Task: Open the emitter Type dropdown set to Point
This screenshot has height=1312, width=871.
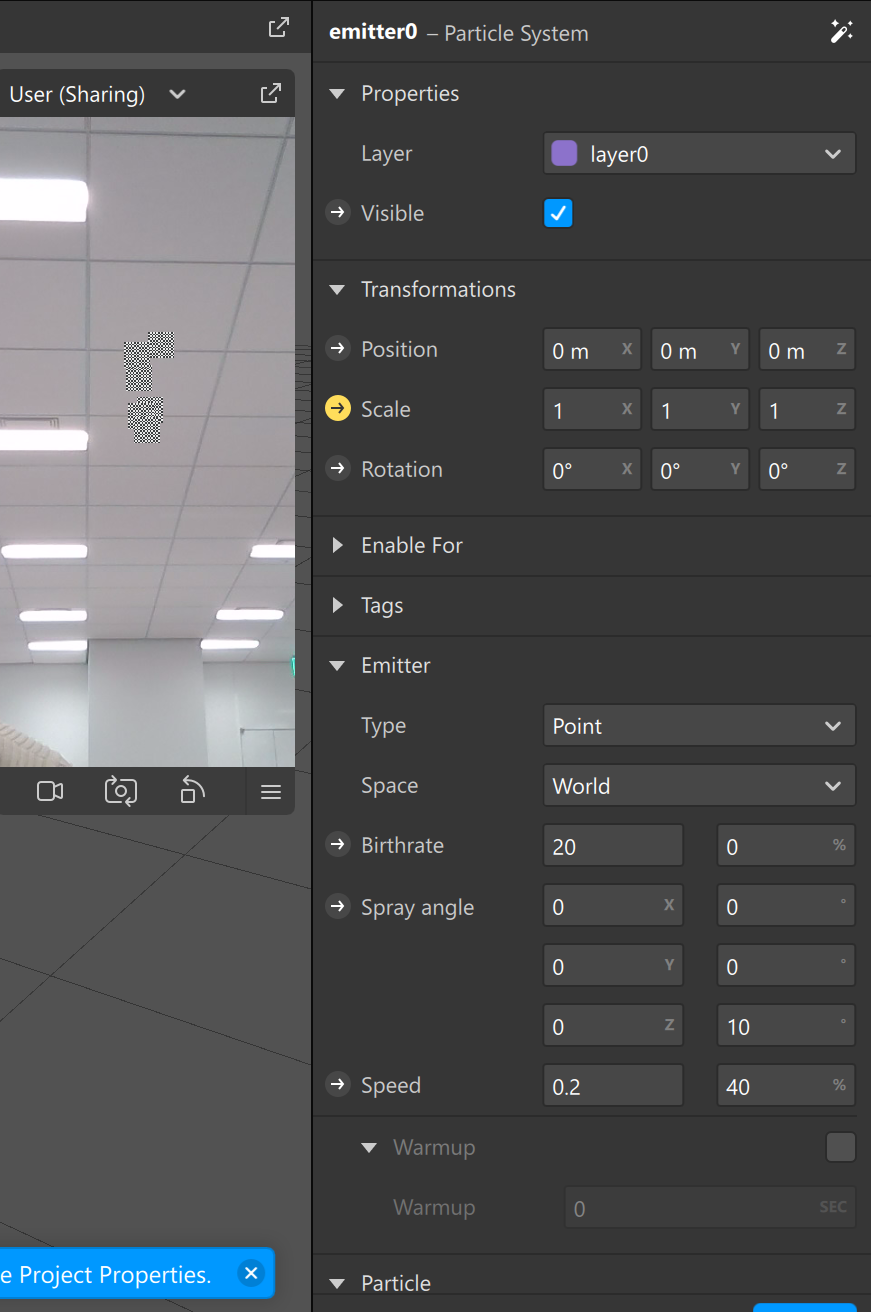Action: click(699, 726)
